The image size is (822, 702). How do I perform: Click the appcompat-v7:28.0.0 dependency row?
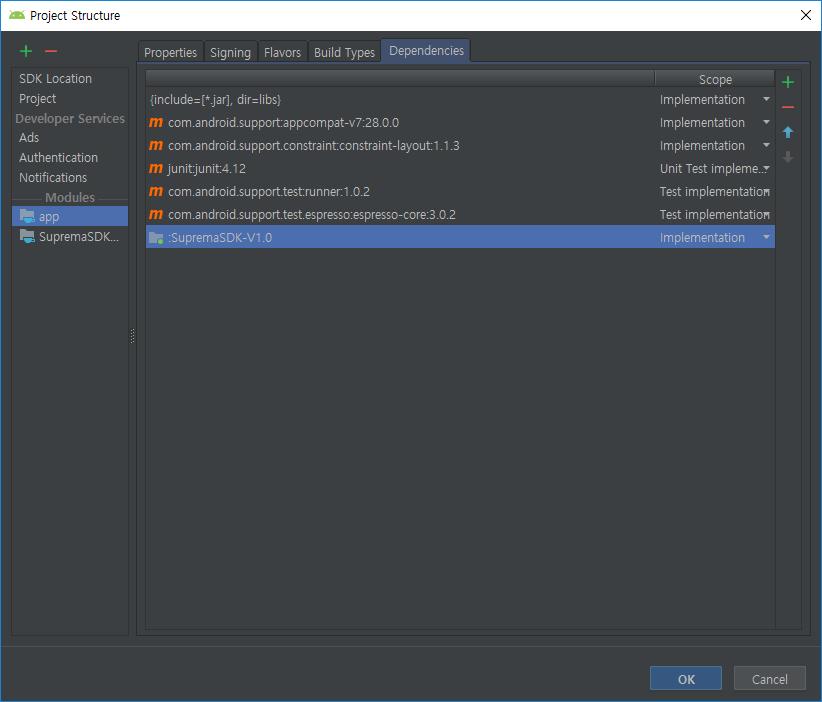click(x=283, y=123)
